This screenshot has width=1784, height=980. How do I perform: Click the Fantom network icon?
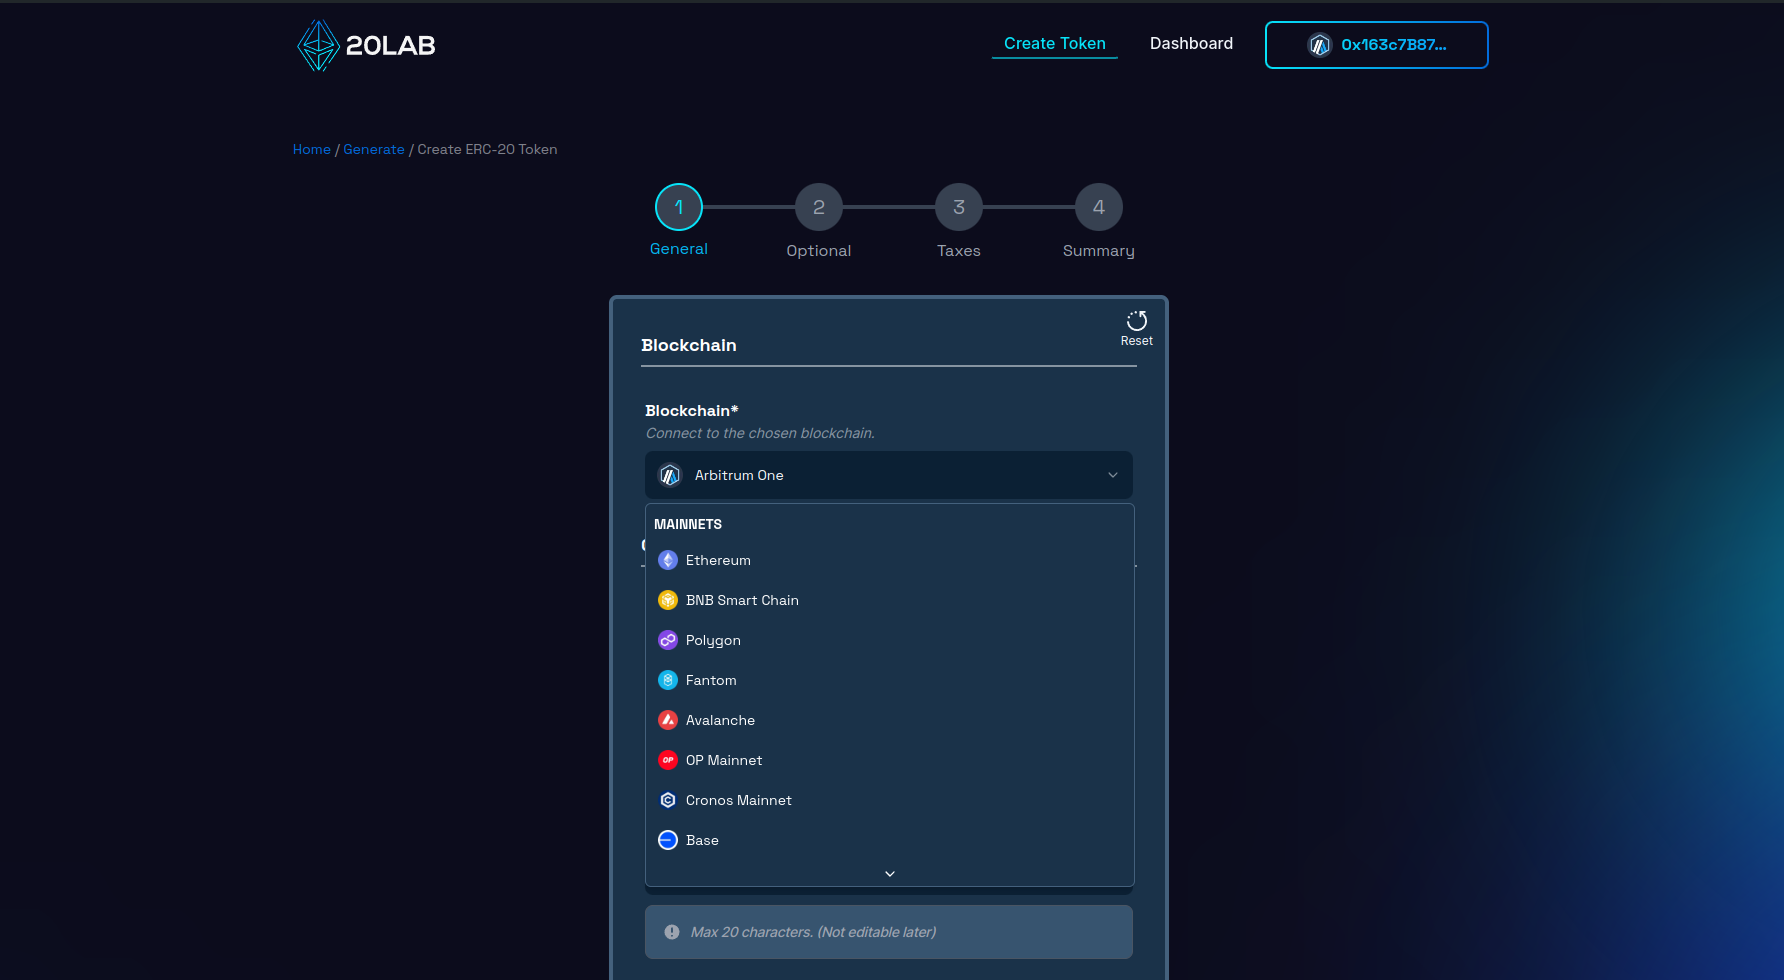[668, 680]
